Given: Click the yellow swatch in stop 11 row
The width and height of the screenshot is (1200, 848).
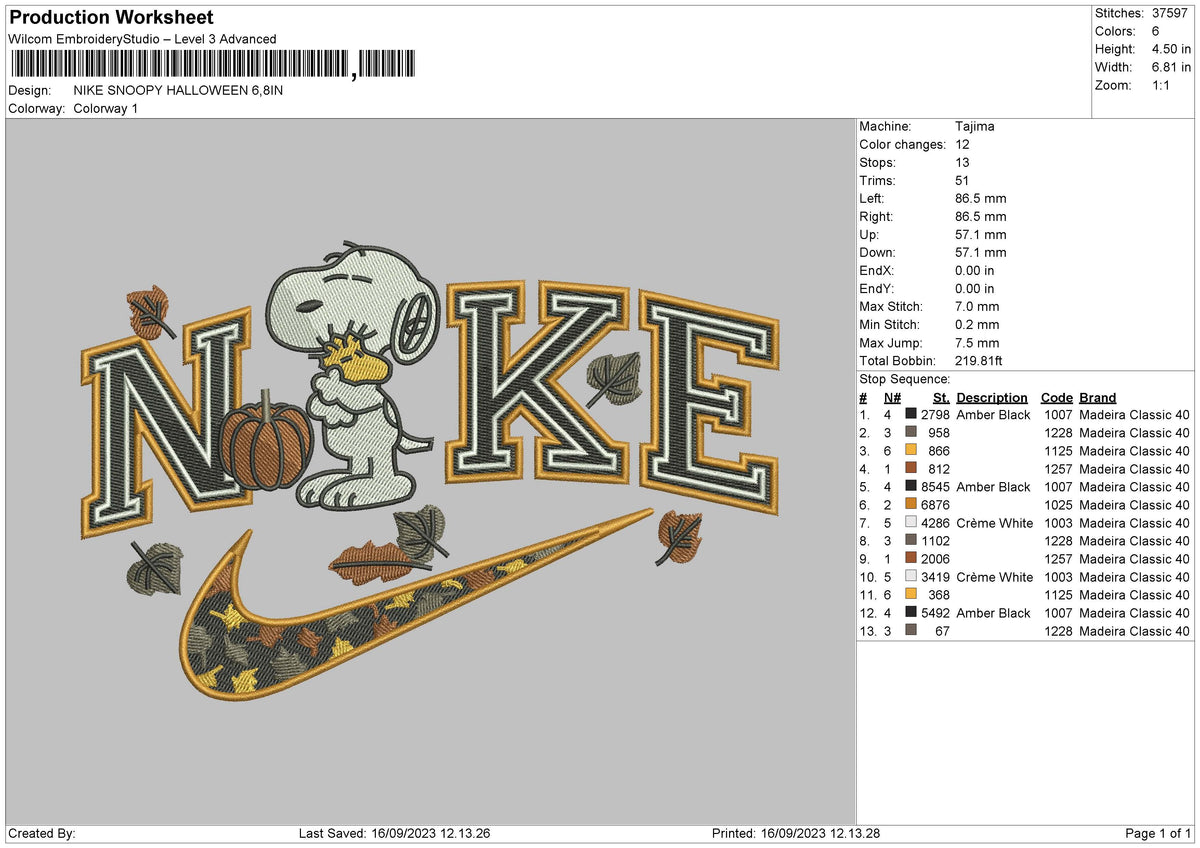Looking at the screenshot, I should pyautogui.click(x=911, y=594).
